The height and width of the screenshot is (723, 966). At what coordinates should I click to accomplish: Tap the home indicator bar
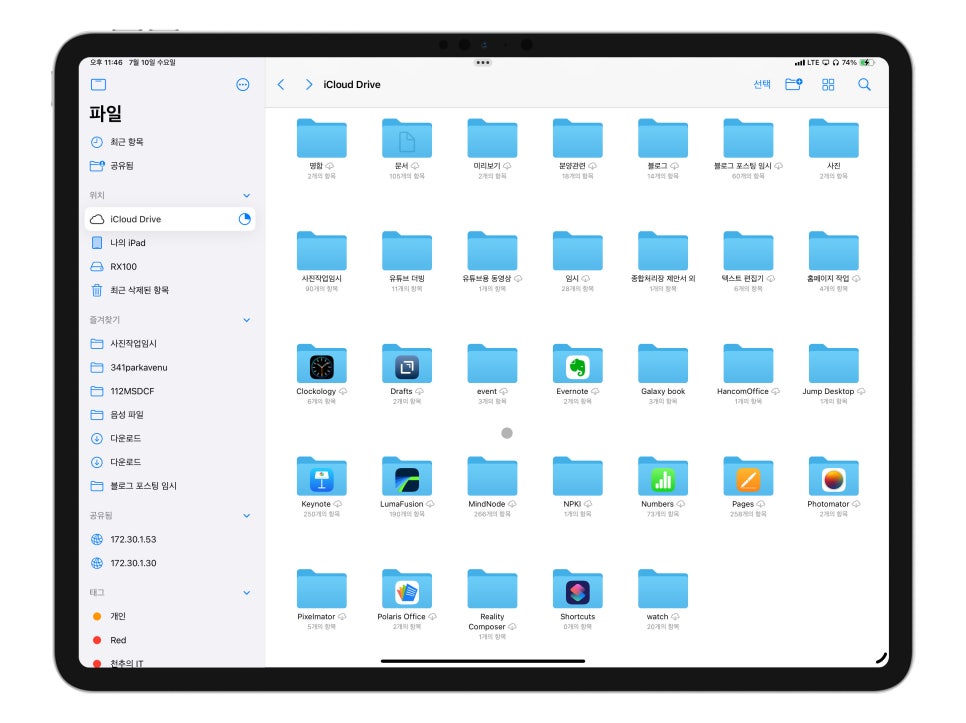tap(483, 661)
